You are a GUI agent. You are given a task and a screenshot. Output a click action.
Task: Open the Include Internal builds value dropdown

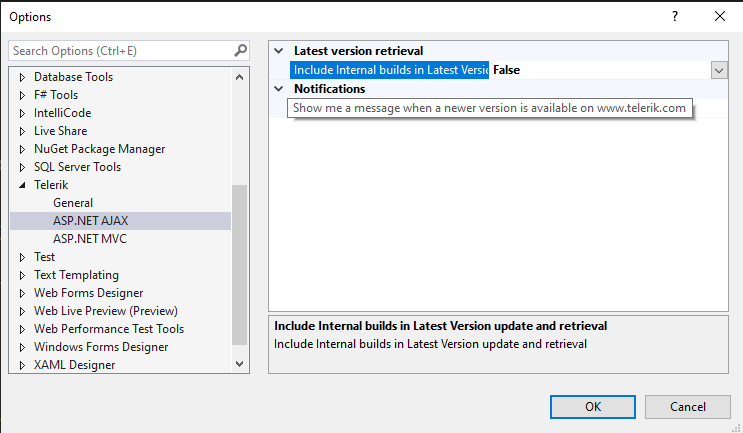click(x=719, y=70)
